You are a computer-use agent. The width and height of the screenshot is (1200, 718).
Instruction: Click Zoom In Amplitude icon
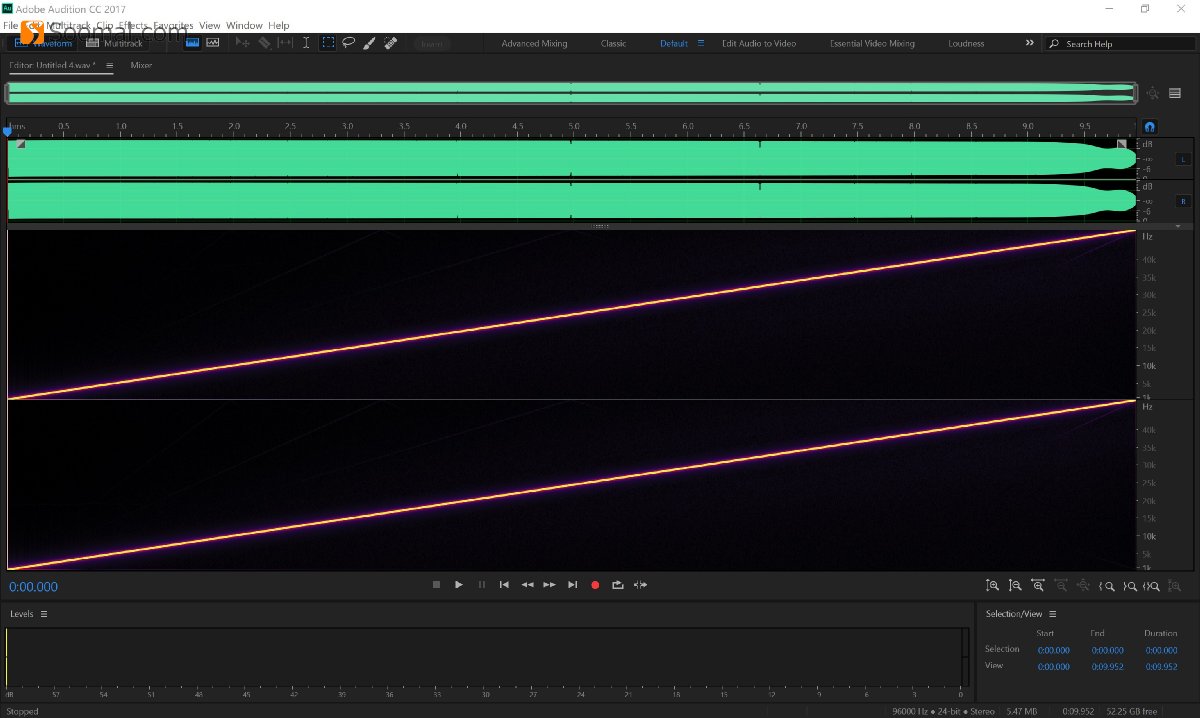992,586
